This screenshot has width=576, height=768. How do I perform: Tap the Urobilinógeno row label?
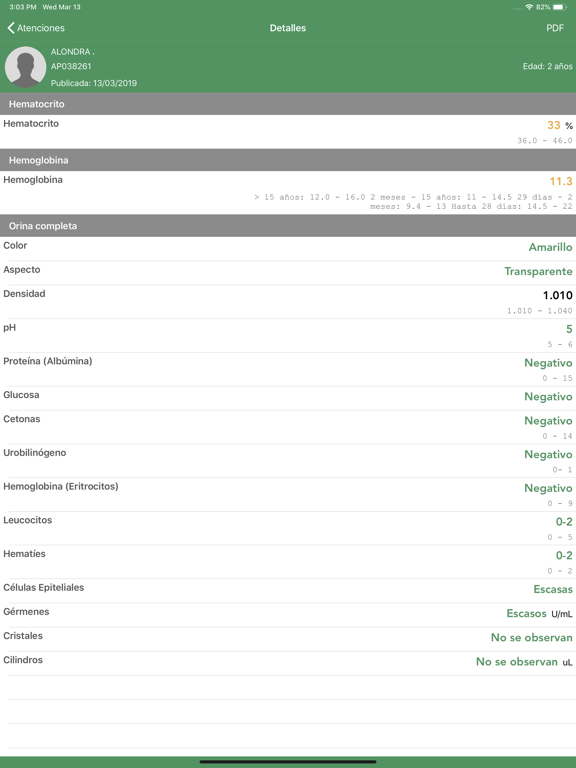(34, 453)
